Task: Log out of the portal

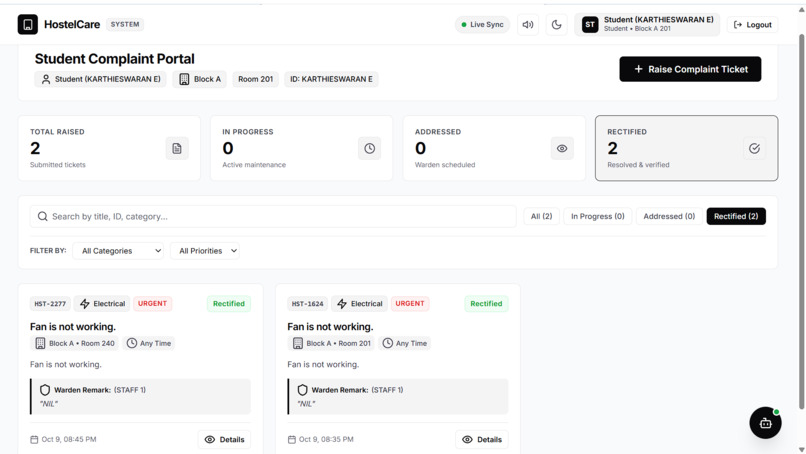Action: click(752, 25)
